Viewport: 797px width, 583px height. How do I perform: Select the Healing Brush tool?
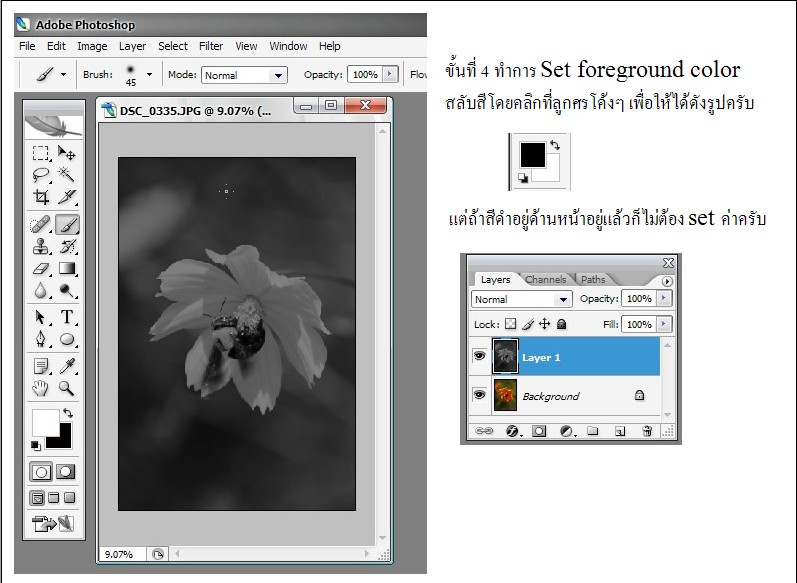tap(41, 224)
